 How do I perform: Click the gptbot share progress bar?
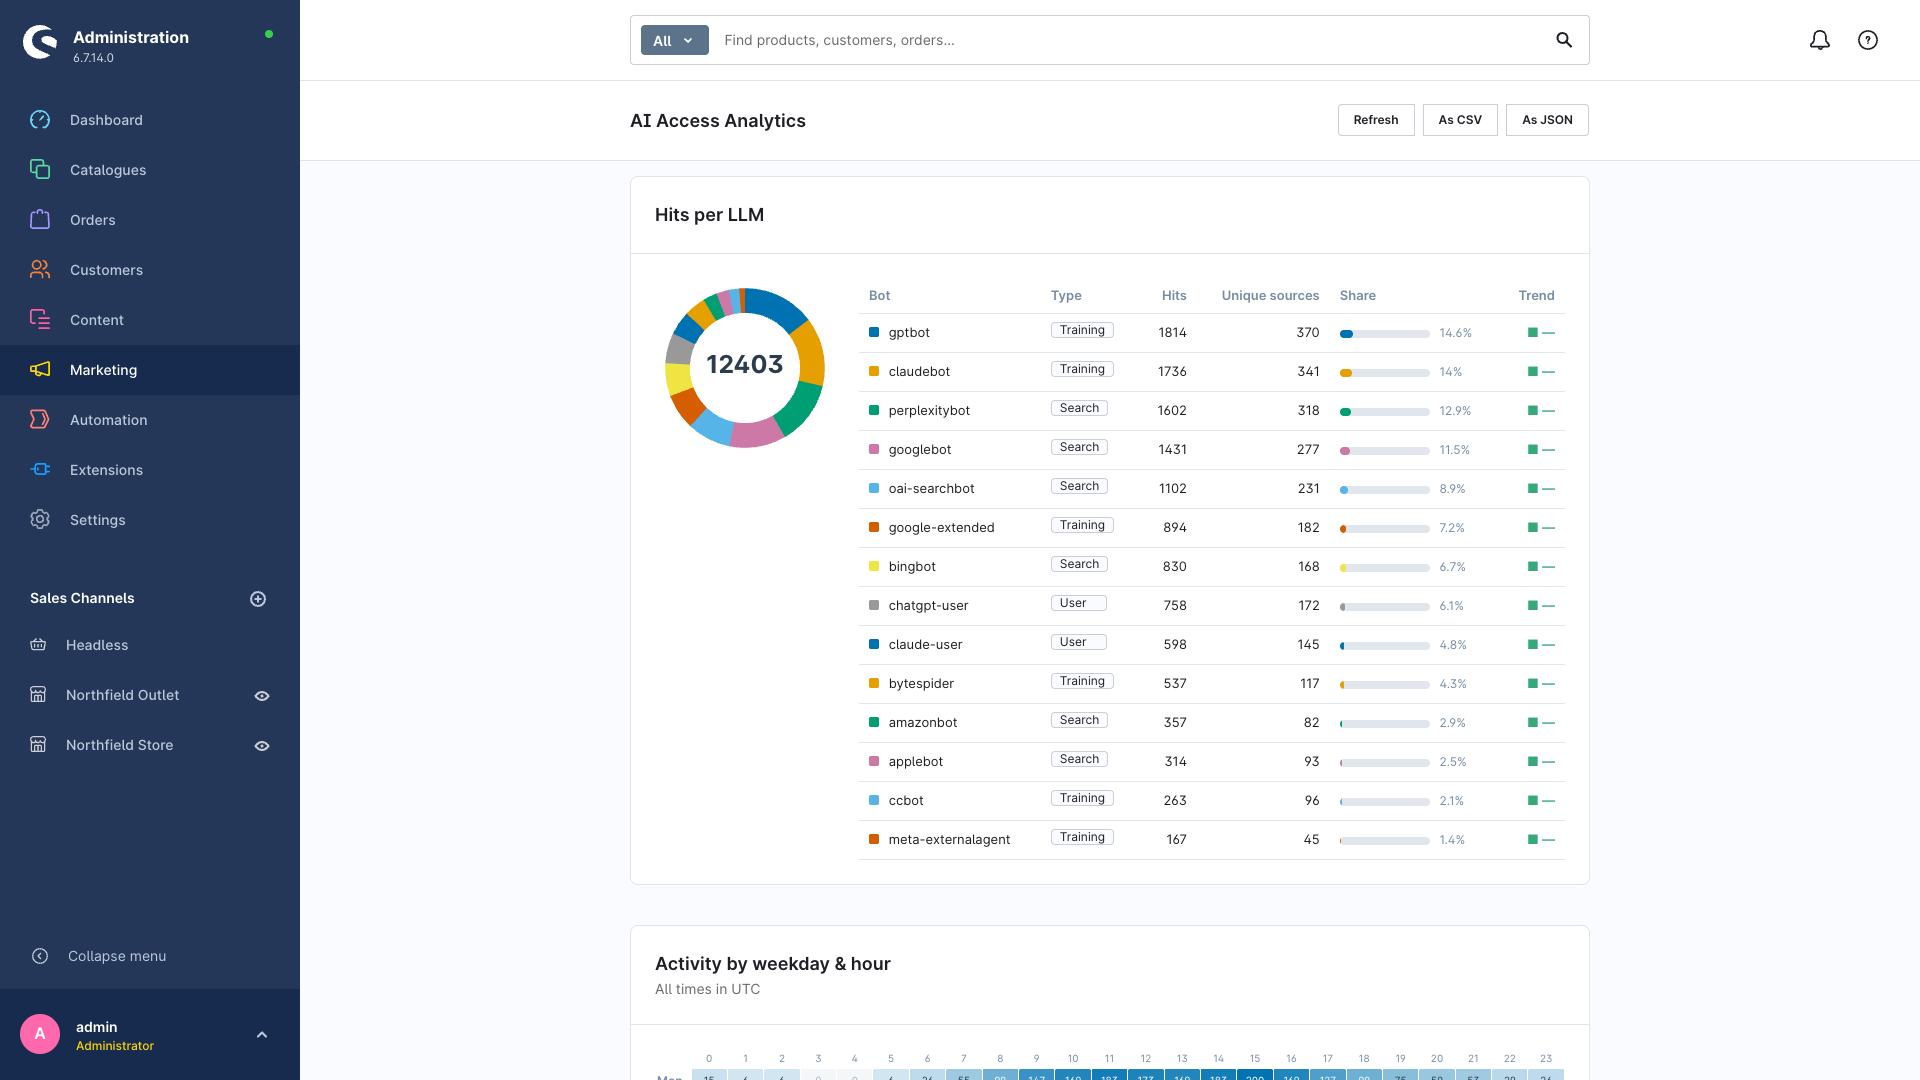[x=1384, y=334]
